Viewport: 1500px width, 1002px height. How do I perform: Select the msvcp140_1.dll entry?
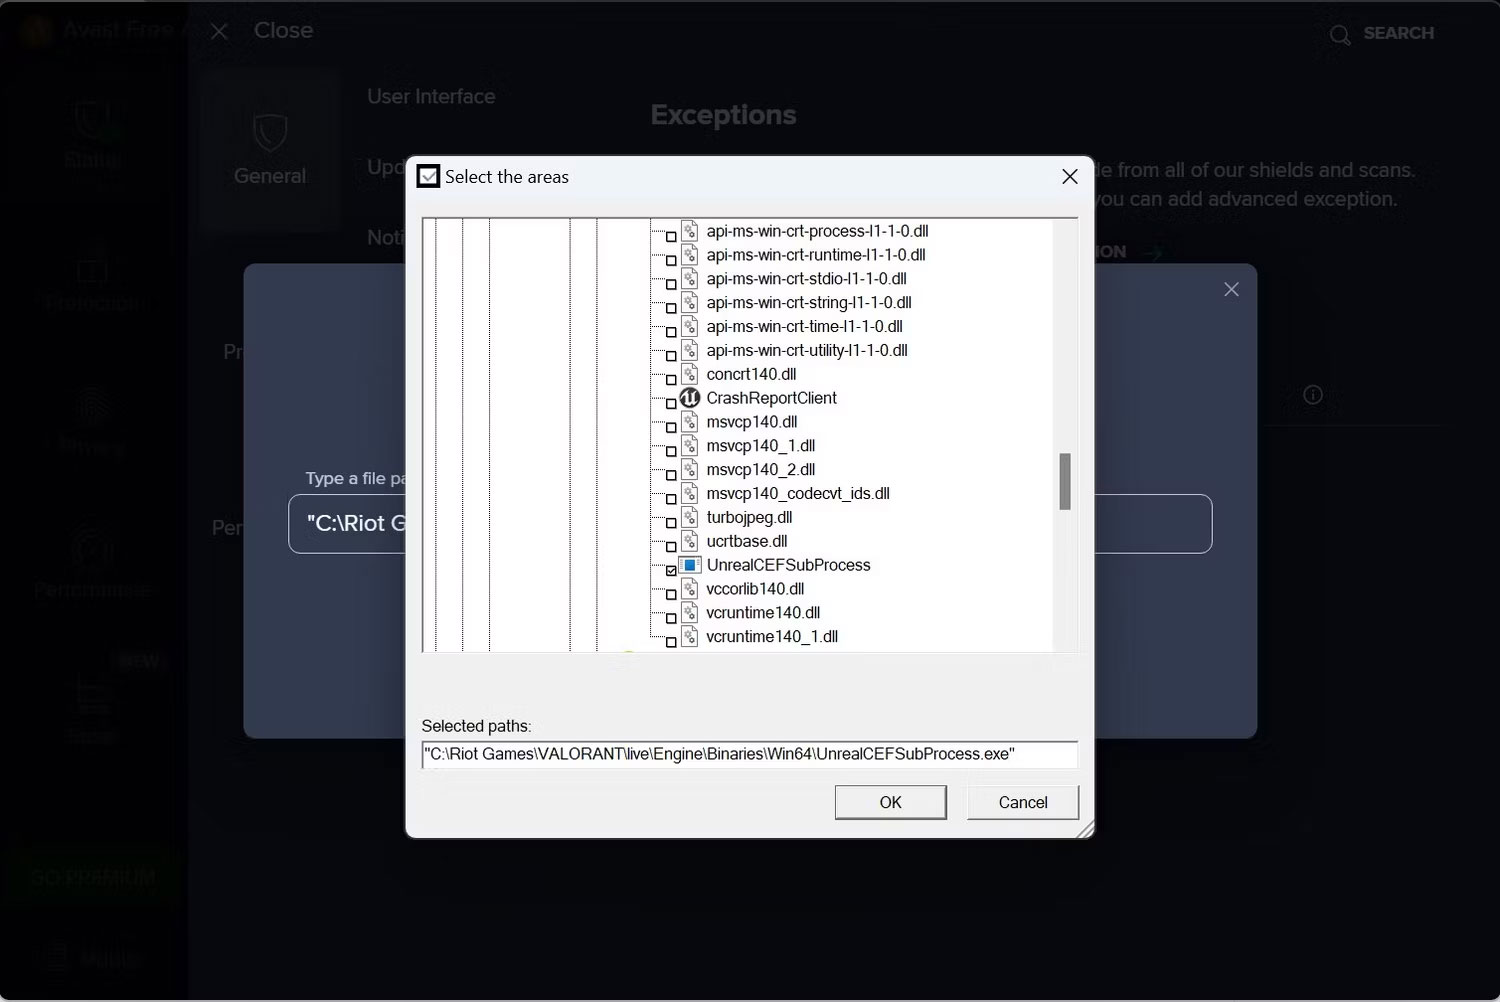[760, 446]
